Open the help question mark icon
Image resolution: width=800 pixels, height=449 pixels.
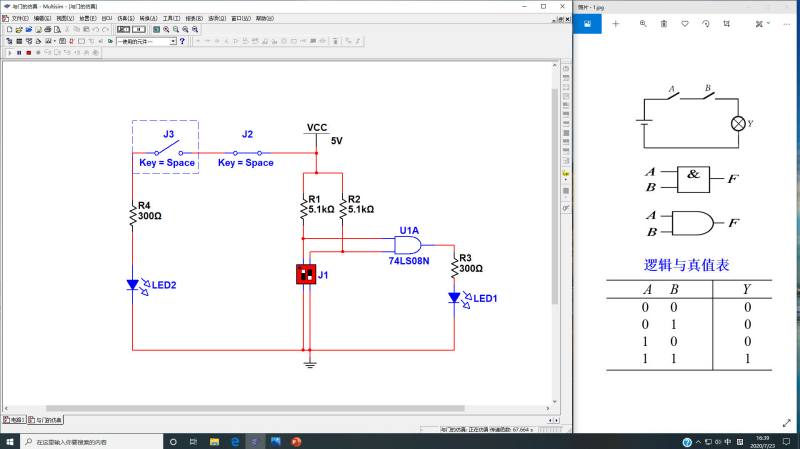tap(182, 41)
